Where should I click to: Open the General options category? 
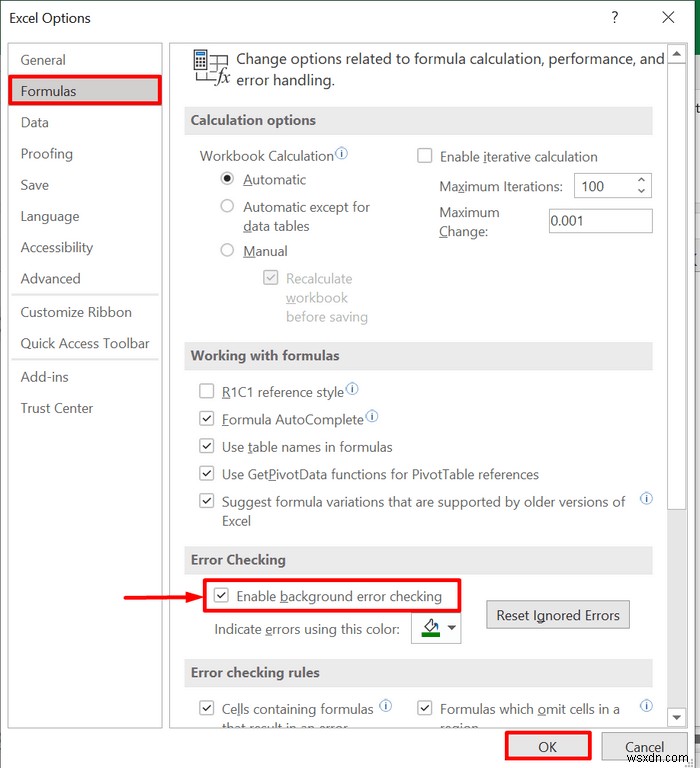85,60
